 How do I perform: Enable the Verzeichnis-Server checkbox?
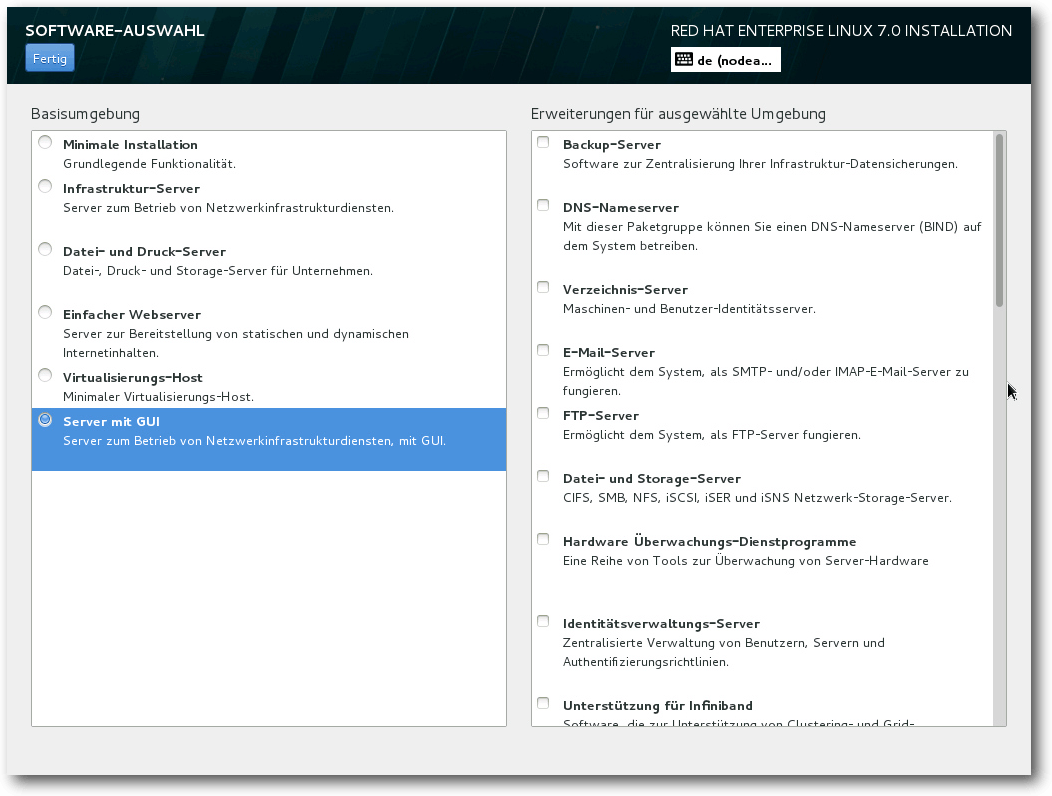[543, 287]
